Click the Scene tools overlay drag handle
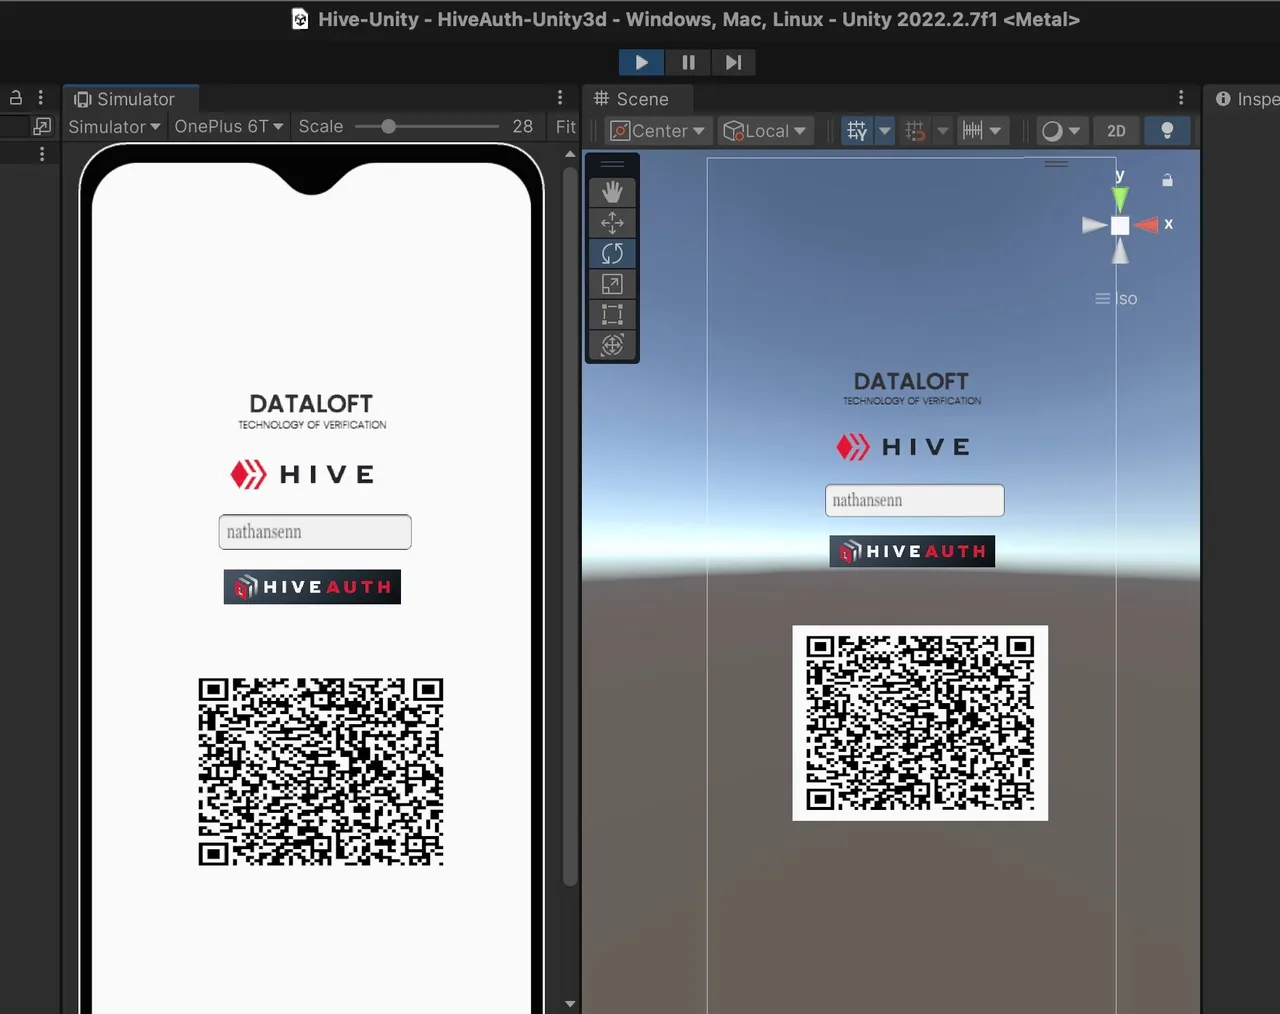The height and width of the screenshot is (1014, 1280). click(x=612, y=164)
